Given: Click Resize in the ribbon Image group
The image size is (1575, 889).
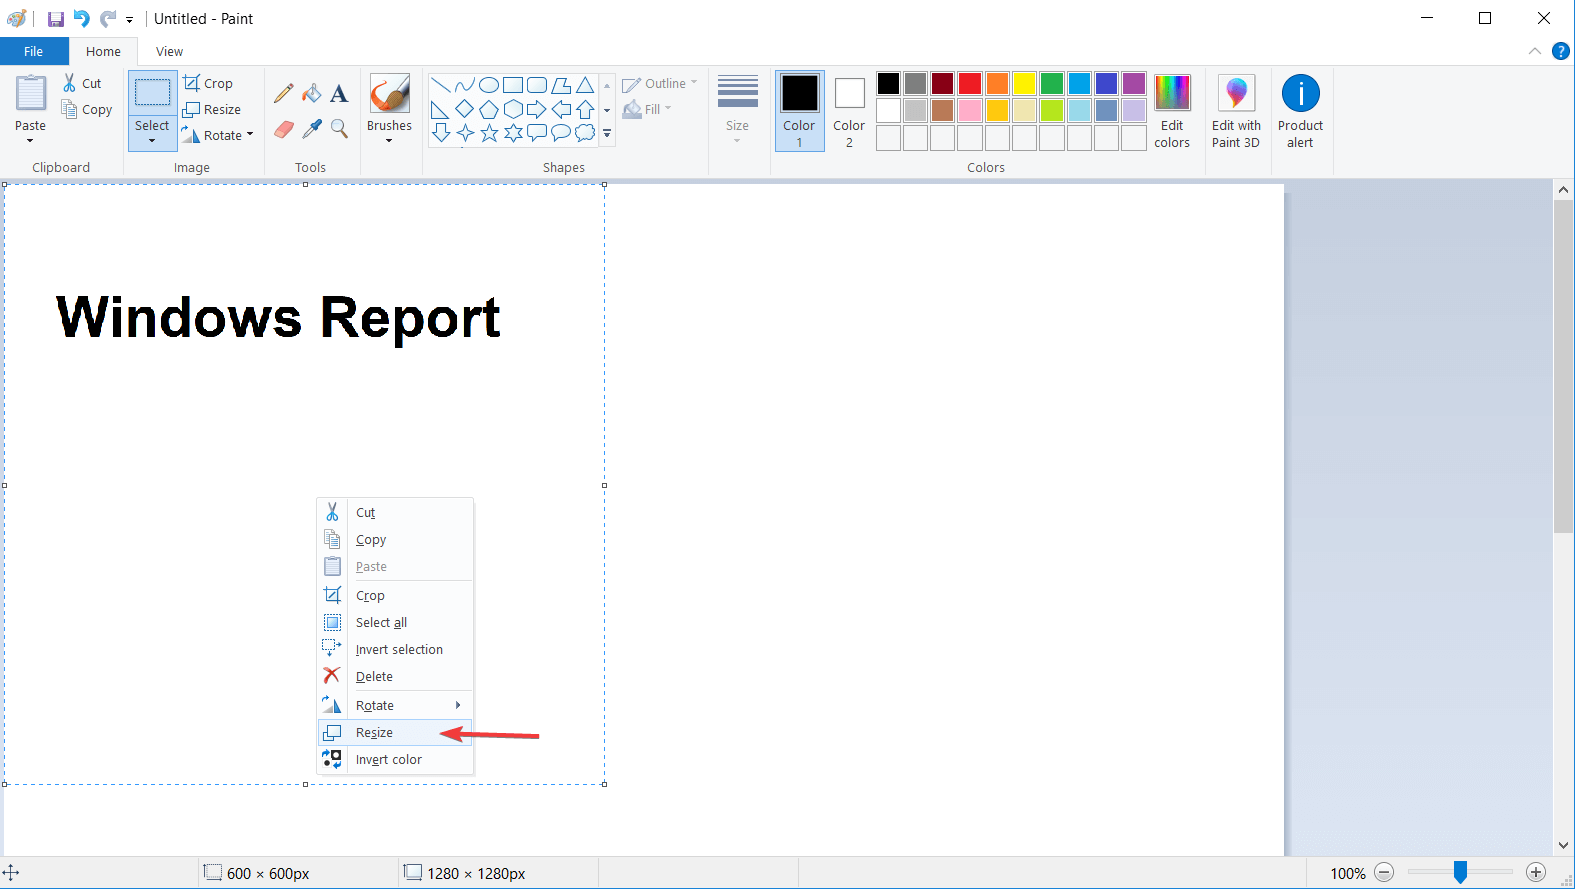Looking at the screenshot, I should pos(212,109).
